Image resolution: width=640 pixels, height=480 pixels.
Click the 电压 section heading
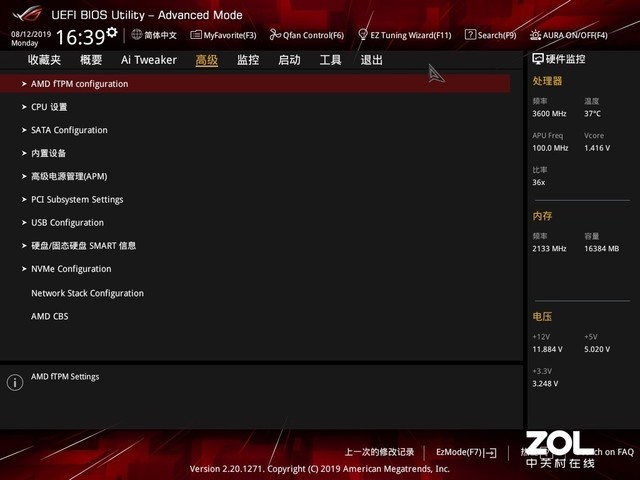(x=542, y=316)
